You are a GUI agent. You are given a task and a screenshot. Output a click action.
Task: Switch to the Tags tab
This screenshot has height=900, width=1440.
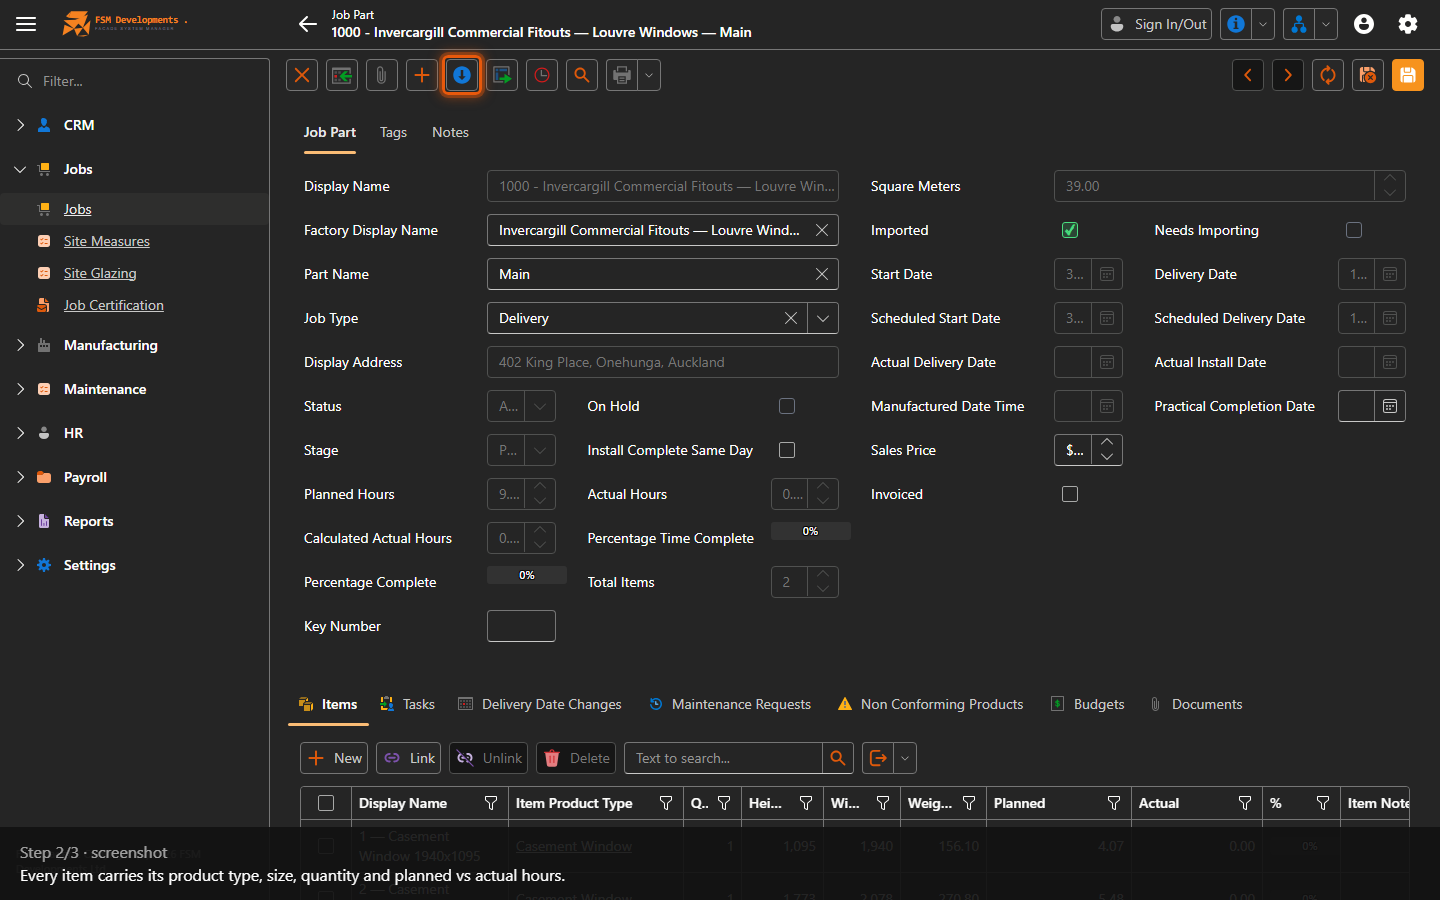[x=393, y=132]
